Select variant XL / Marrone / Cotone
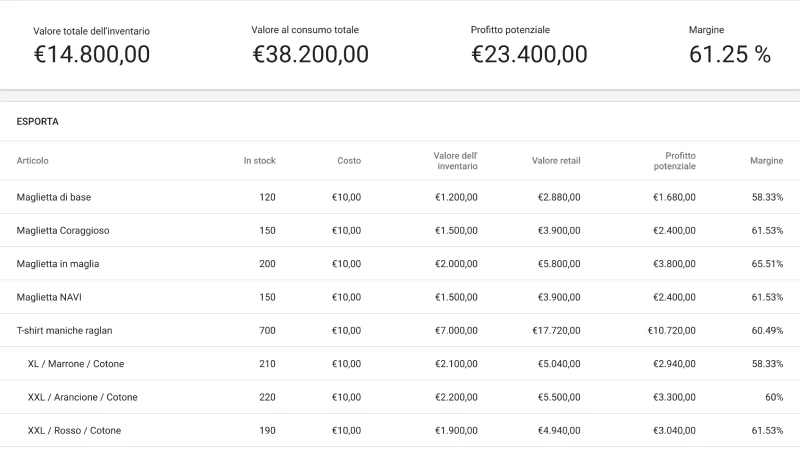Image resolution: width=800 pixels, height=450 pixels. (x=76, y=364)
